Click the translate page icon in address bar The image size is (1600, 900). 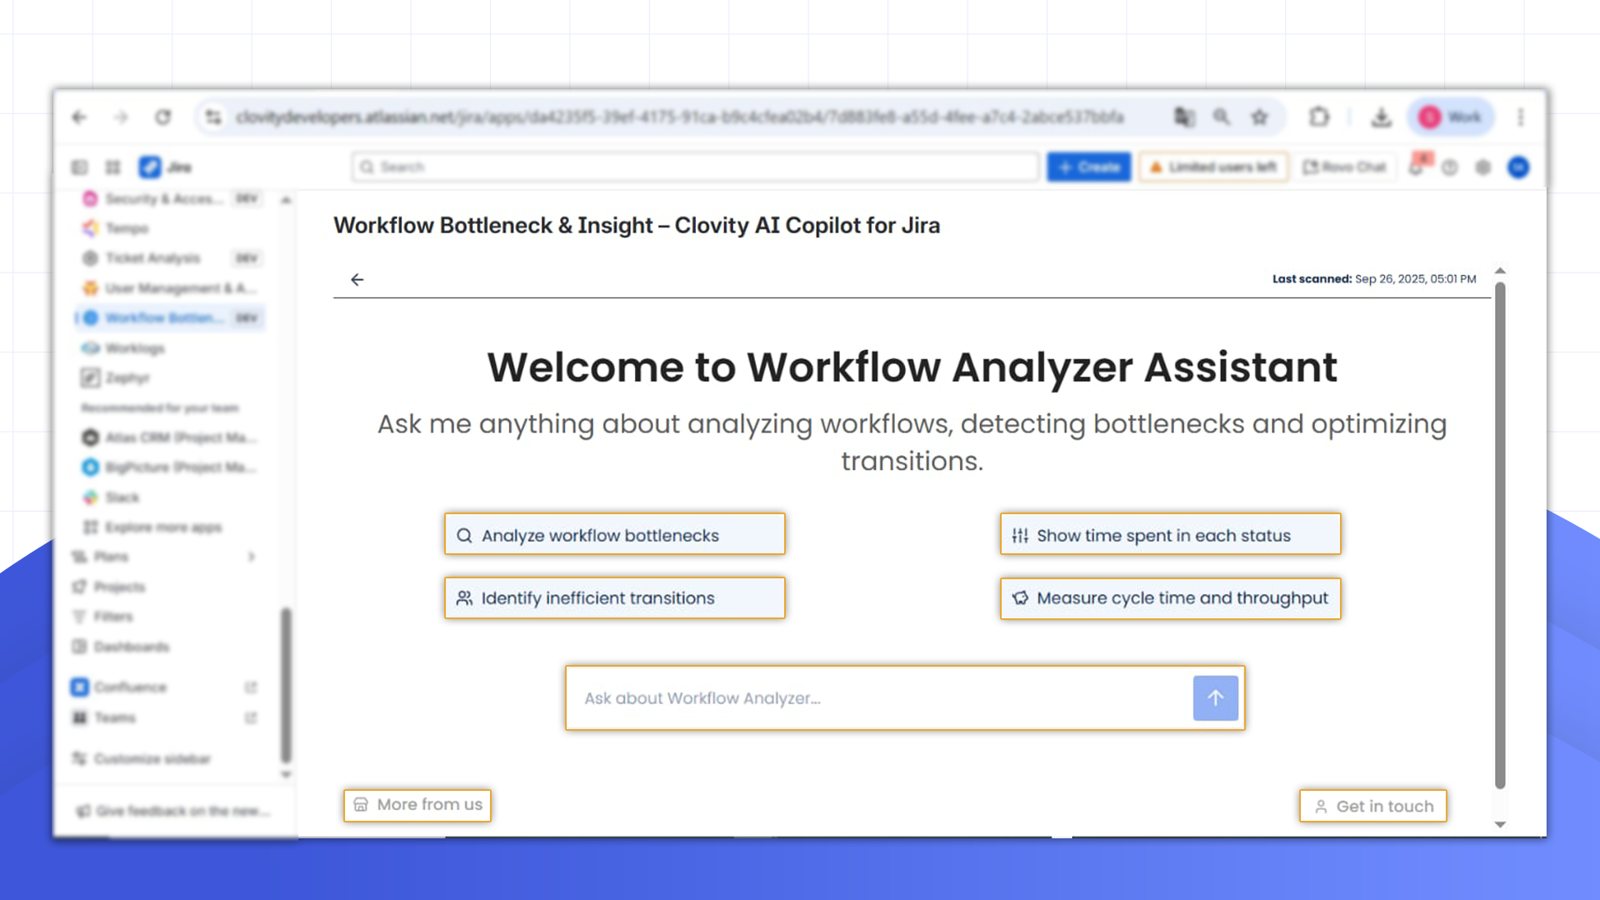pos(1184,117)
